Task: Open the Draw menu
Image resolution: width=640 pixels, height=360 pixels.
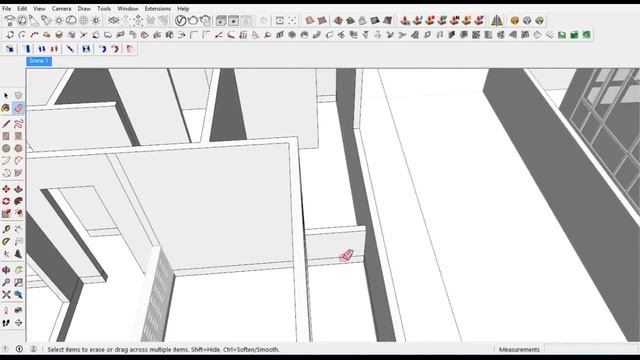Action: click(x=84, y=8)
